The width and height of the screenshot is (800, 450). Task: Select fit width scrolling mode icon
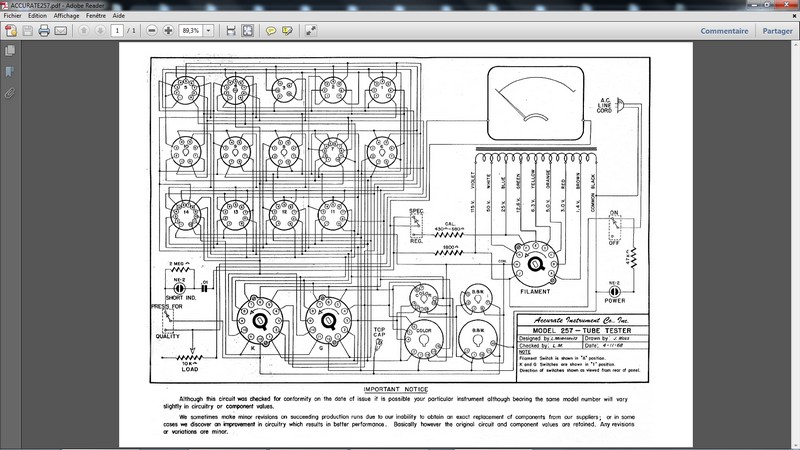tap(231, 31)
